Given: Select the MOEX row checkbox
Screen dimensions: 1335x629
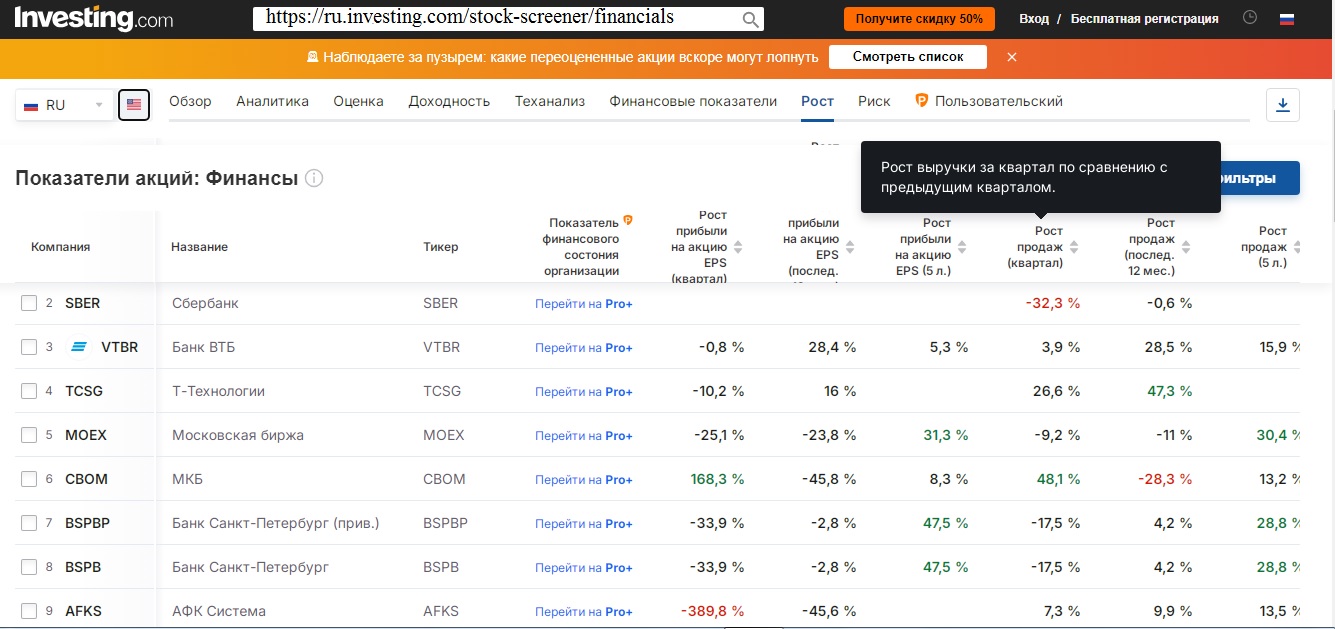Looking at the screenshot, I should [29, 435].
